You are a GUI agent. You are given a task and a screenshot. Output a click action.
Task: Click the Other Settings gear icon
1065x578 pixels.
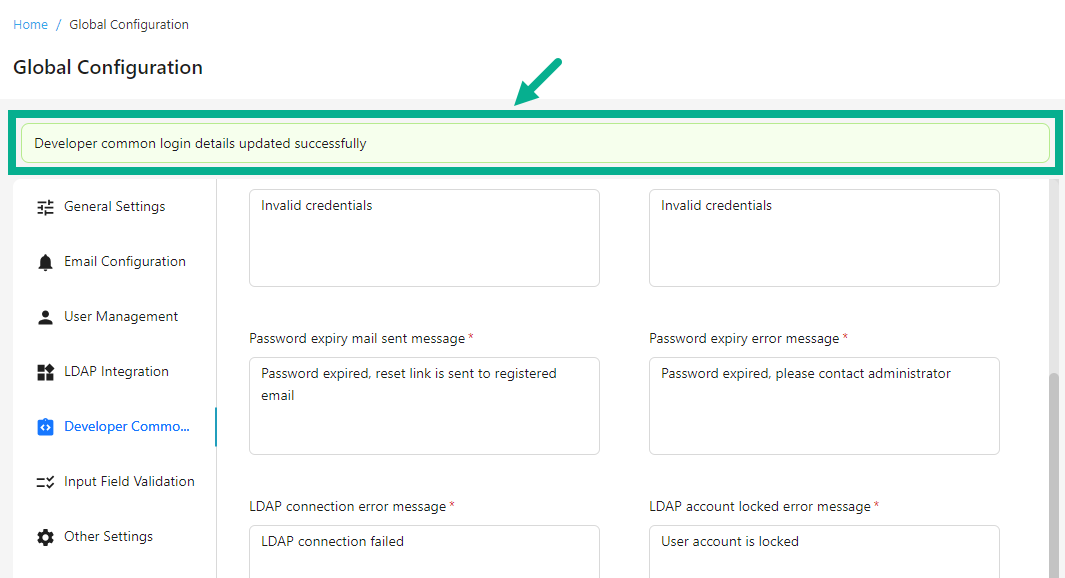click(x=45, y=537)
